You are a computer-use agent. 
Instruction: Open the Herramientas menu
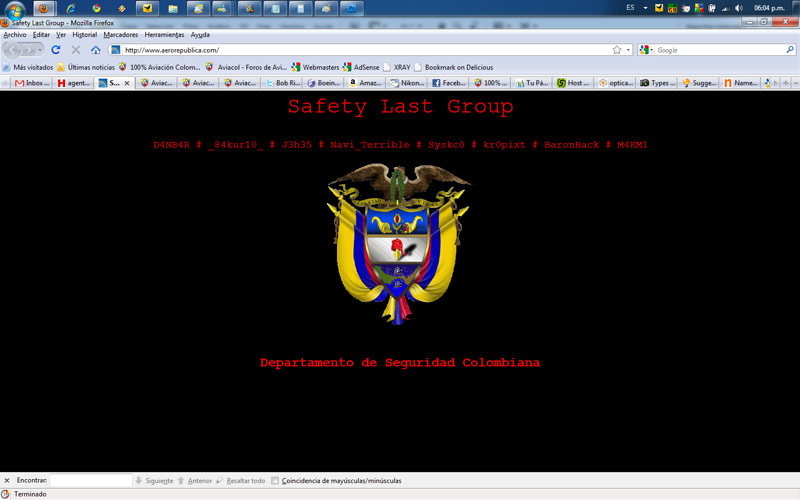[x=164, y=35]
